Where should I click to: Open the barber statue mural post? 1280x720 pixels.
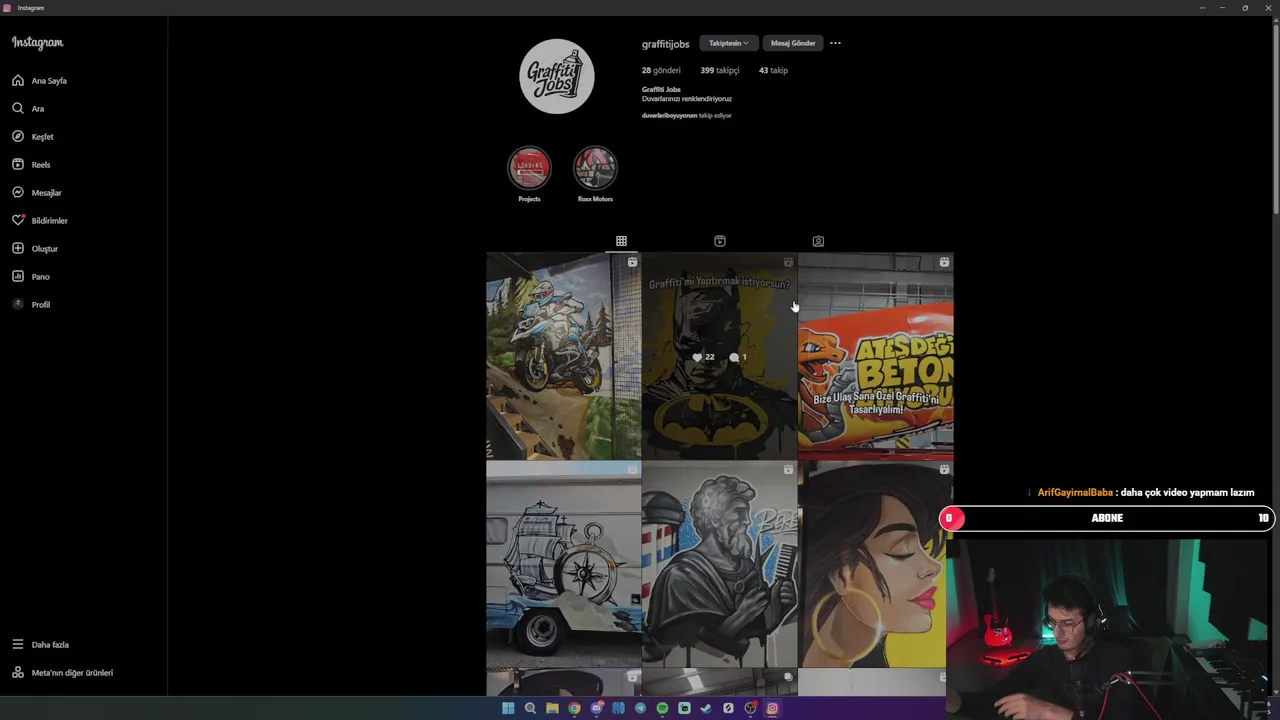coord(719,564)
